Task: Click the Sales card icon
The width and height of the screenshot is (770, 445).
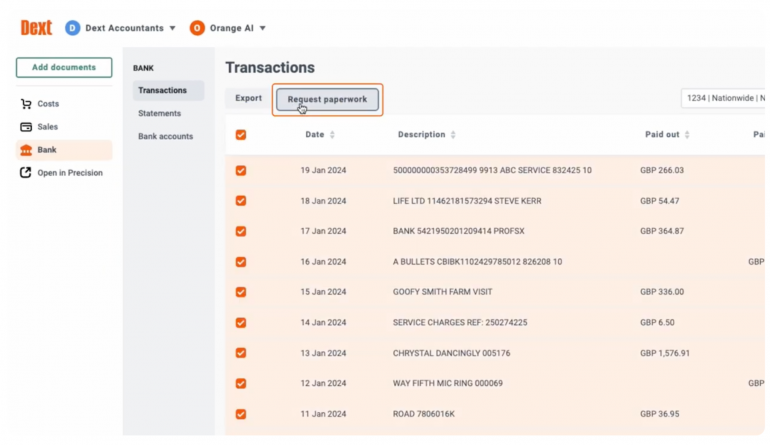Action: (26, 127)
